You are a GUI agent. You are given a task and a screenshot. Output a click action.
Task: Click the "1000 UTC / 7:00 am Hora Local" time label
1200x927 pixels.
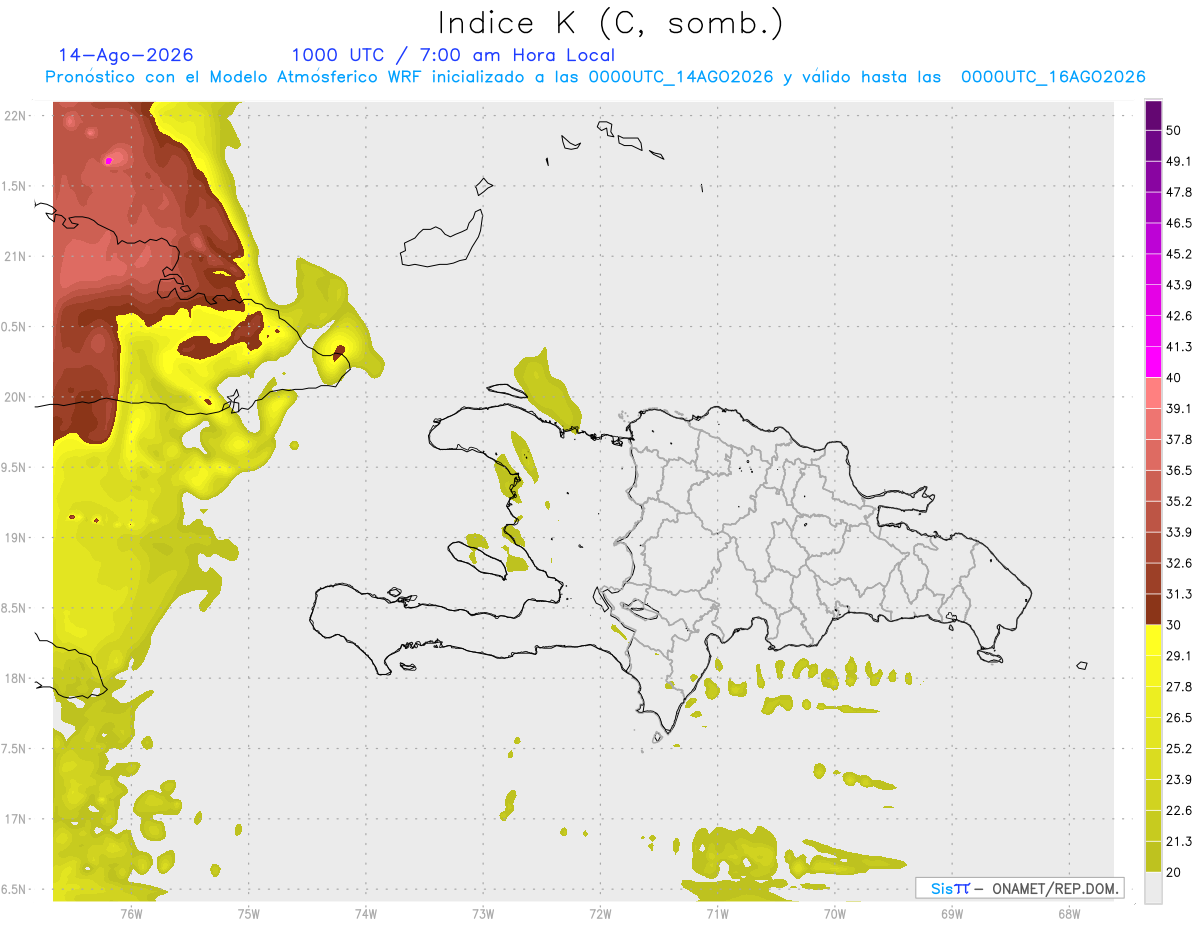coord(453,55)
